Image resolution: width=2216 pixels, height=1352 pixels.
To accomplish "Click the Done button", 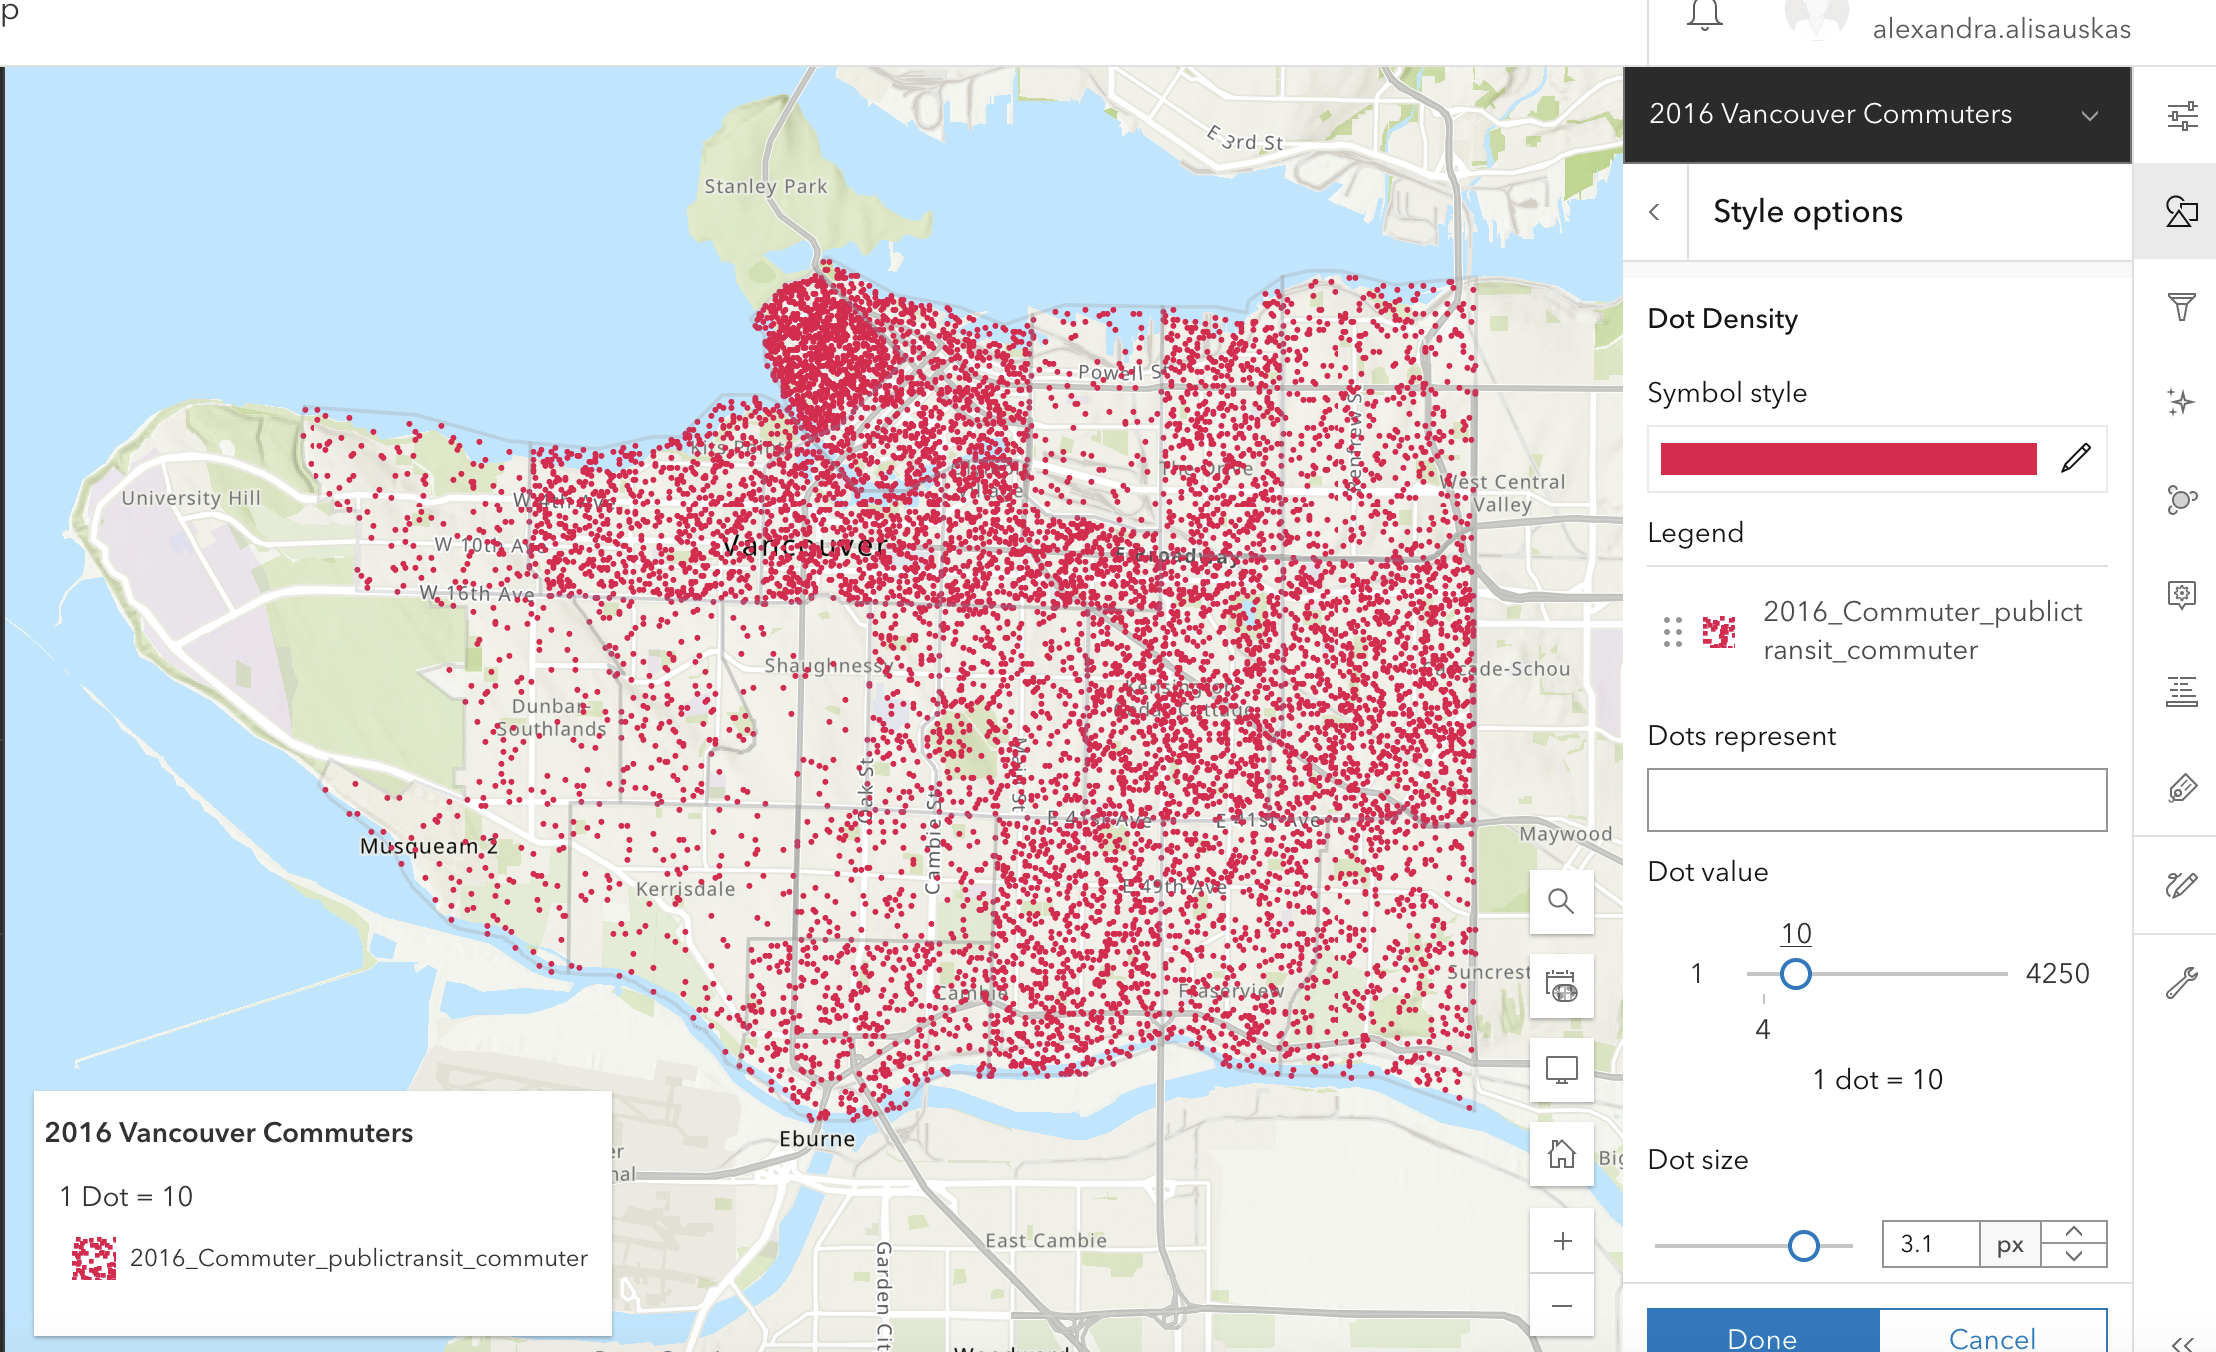I will point(1763,1333).
